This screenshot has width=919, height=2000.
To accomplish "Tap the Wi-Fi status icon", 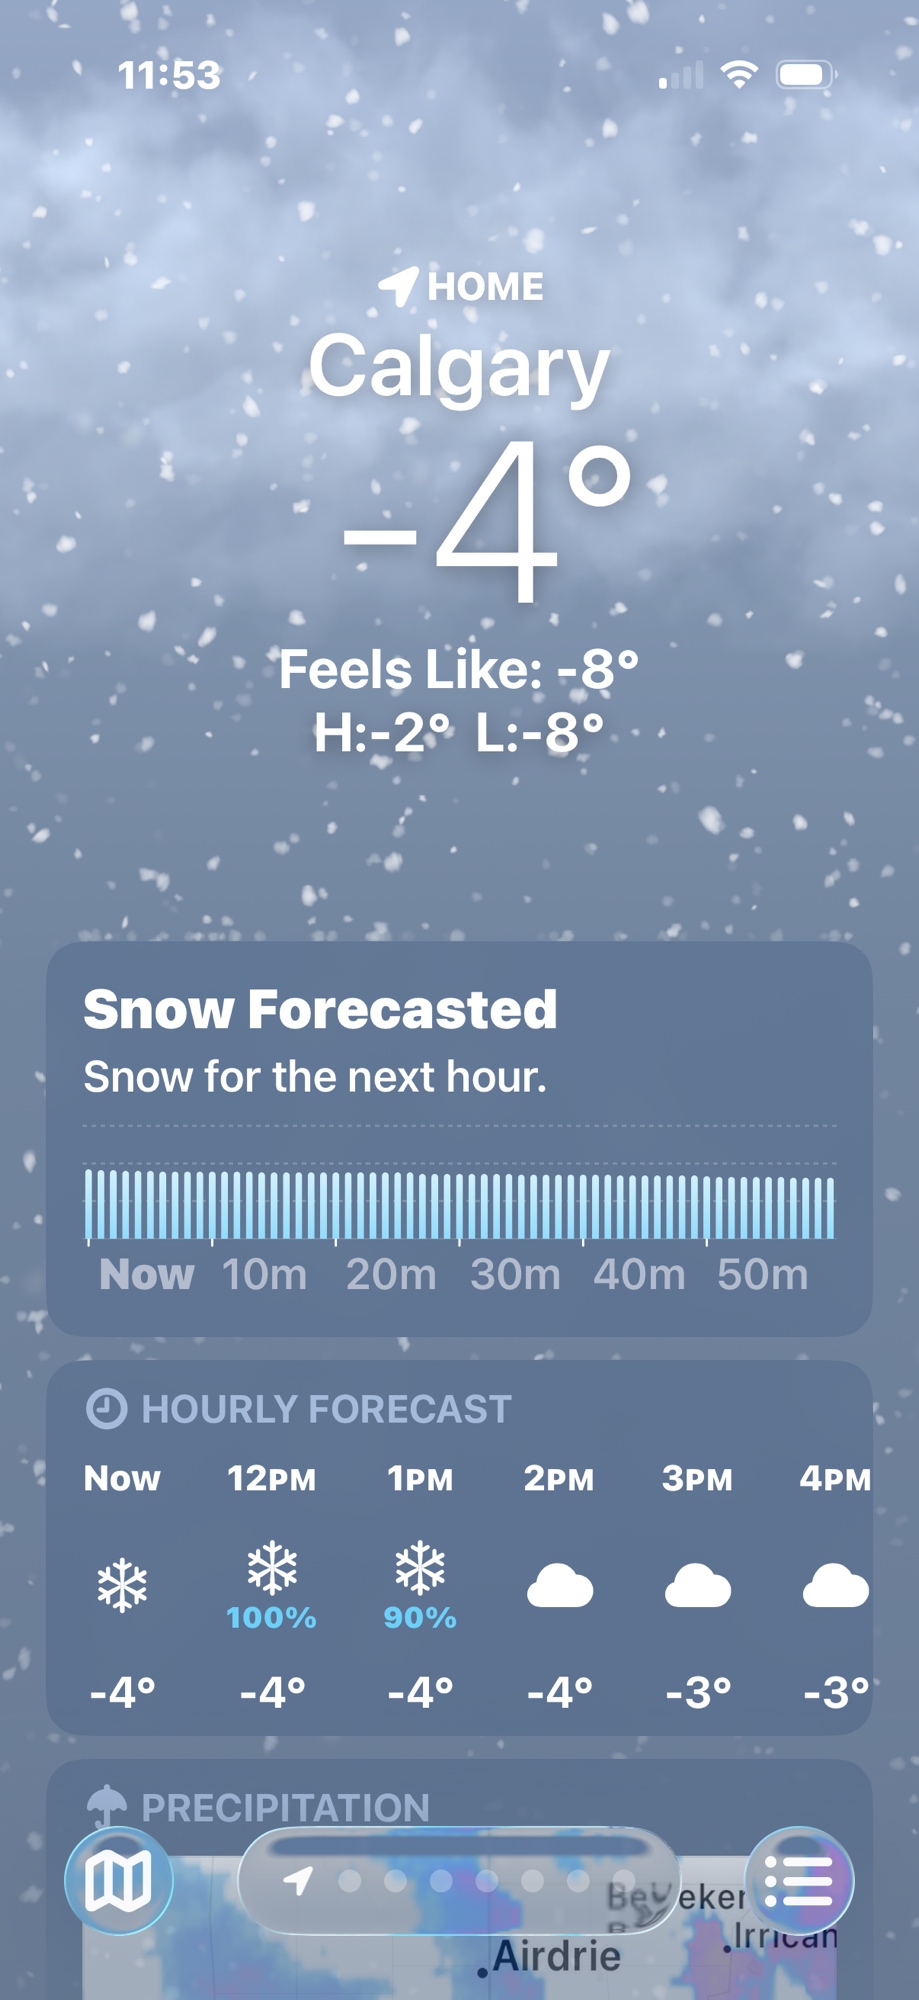I will tap(739, 74).
